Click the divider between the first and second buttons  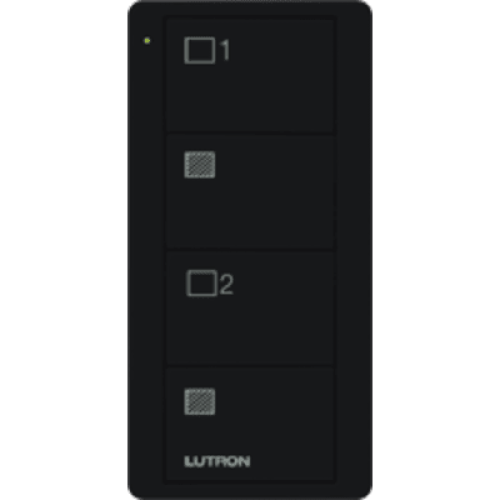pyautogui.click(x=250, y=135)
